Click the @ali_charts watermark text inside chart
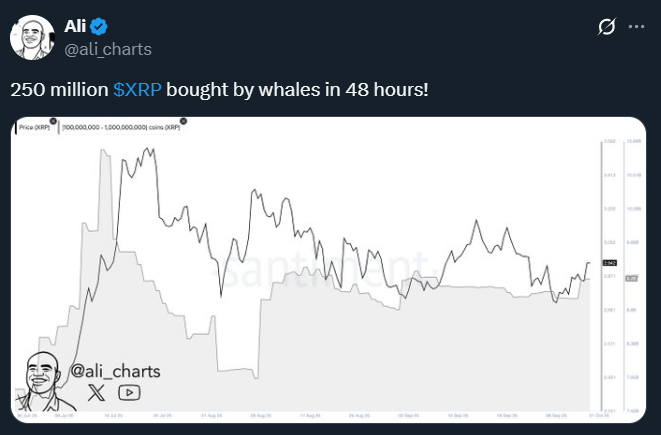 [x=116, y=371]
